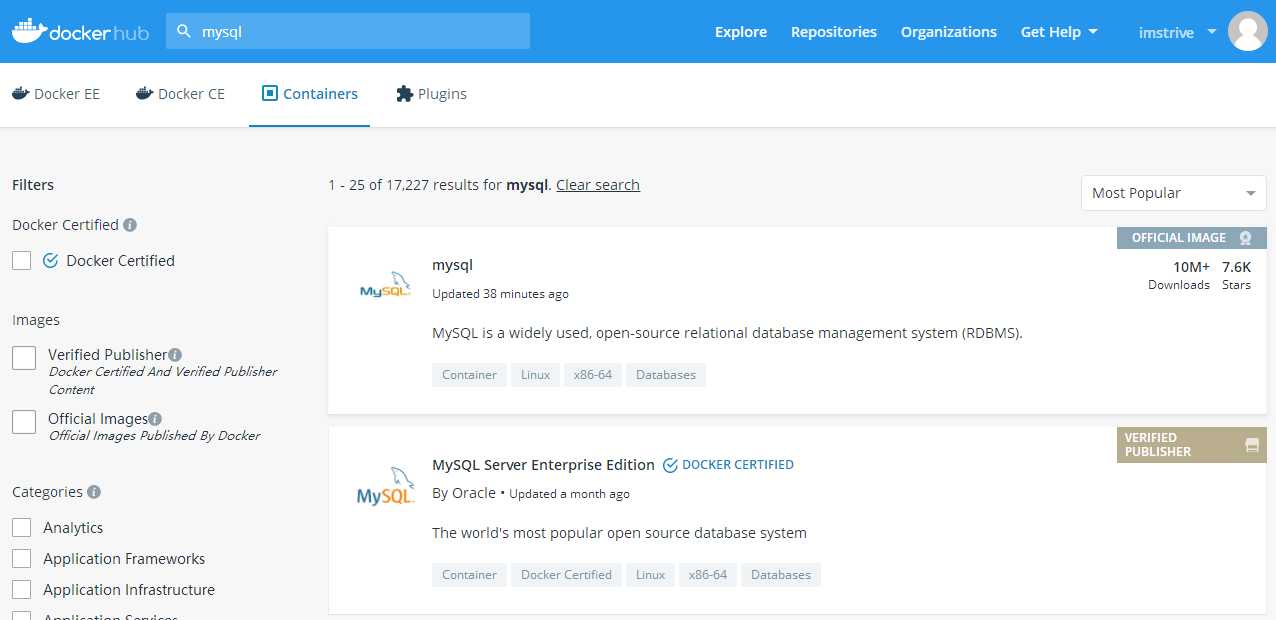The height and width of the screenshot is (620, 1276).
Task: Click the search magnifier icon
Action: (x=184, y=31)
